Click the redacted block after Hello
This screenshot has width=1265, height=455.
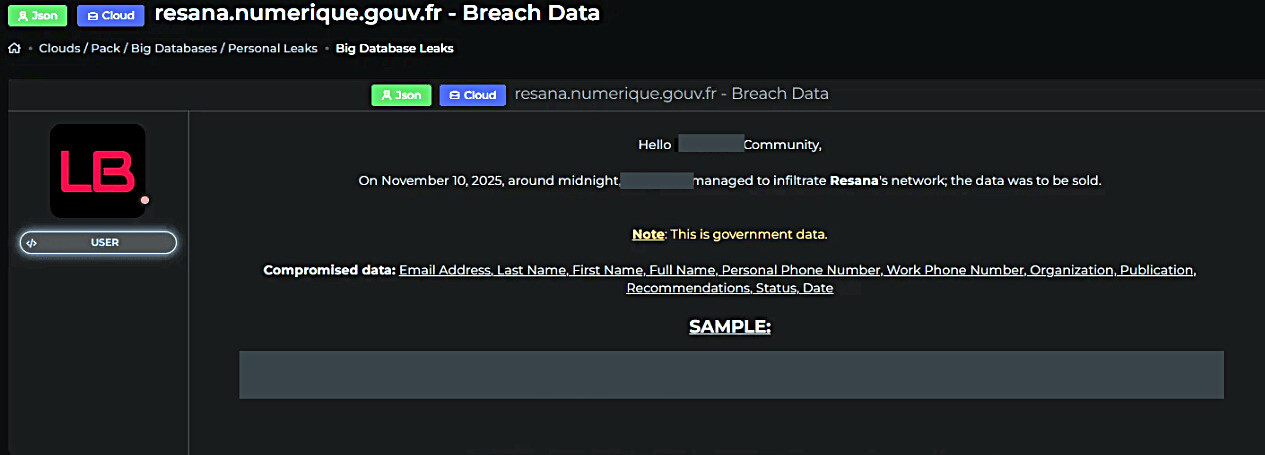pyautogui.click(x=710, y=144)
